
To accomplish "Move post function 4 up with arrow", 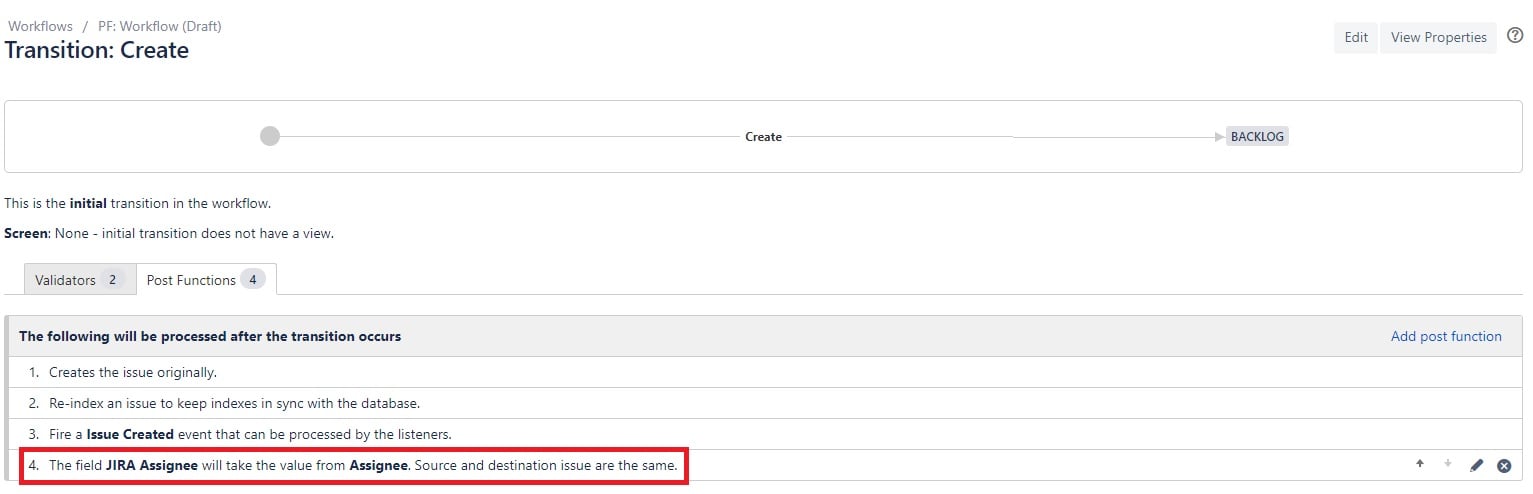I will click(1419, 464).
